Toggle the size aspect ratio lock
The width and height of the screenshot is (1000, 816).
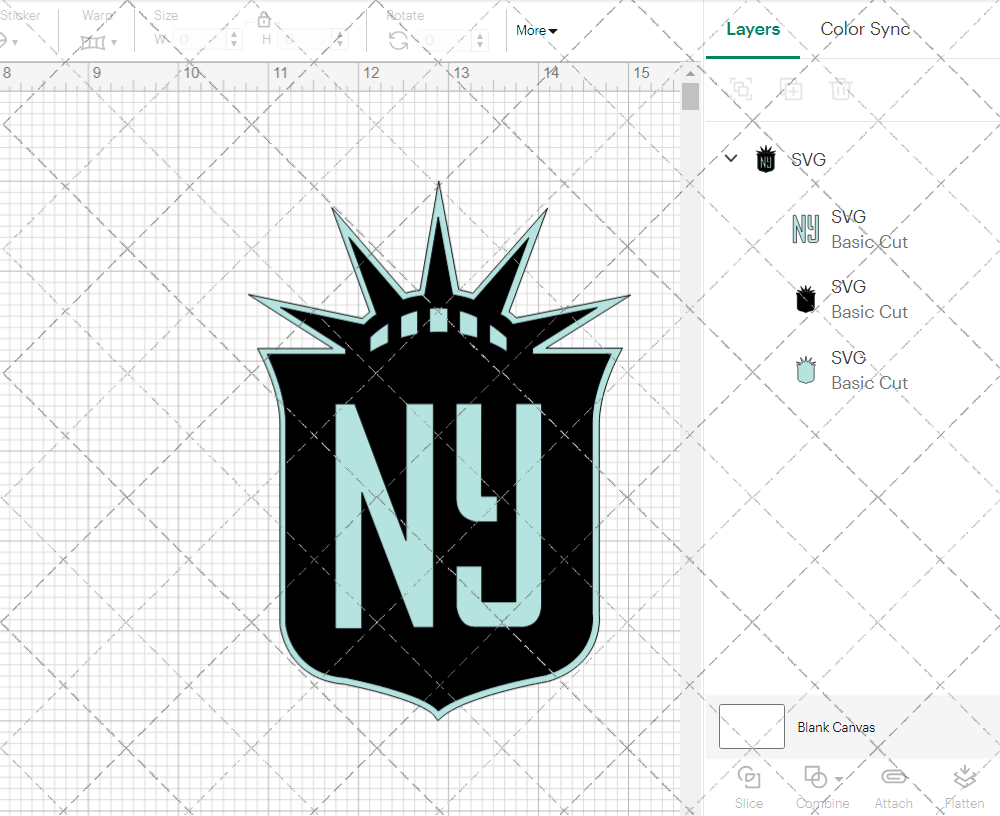(x=264, y=21)
